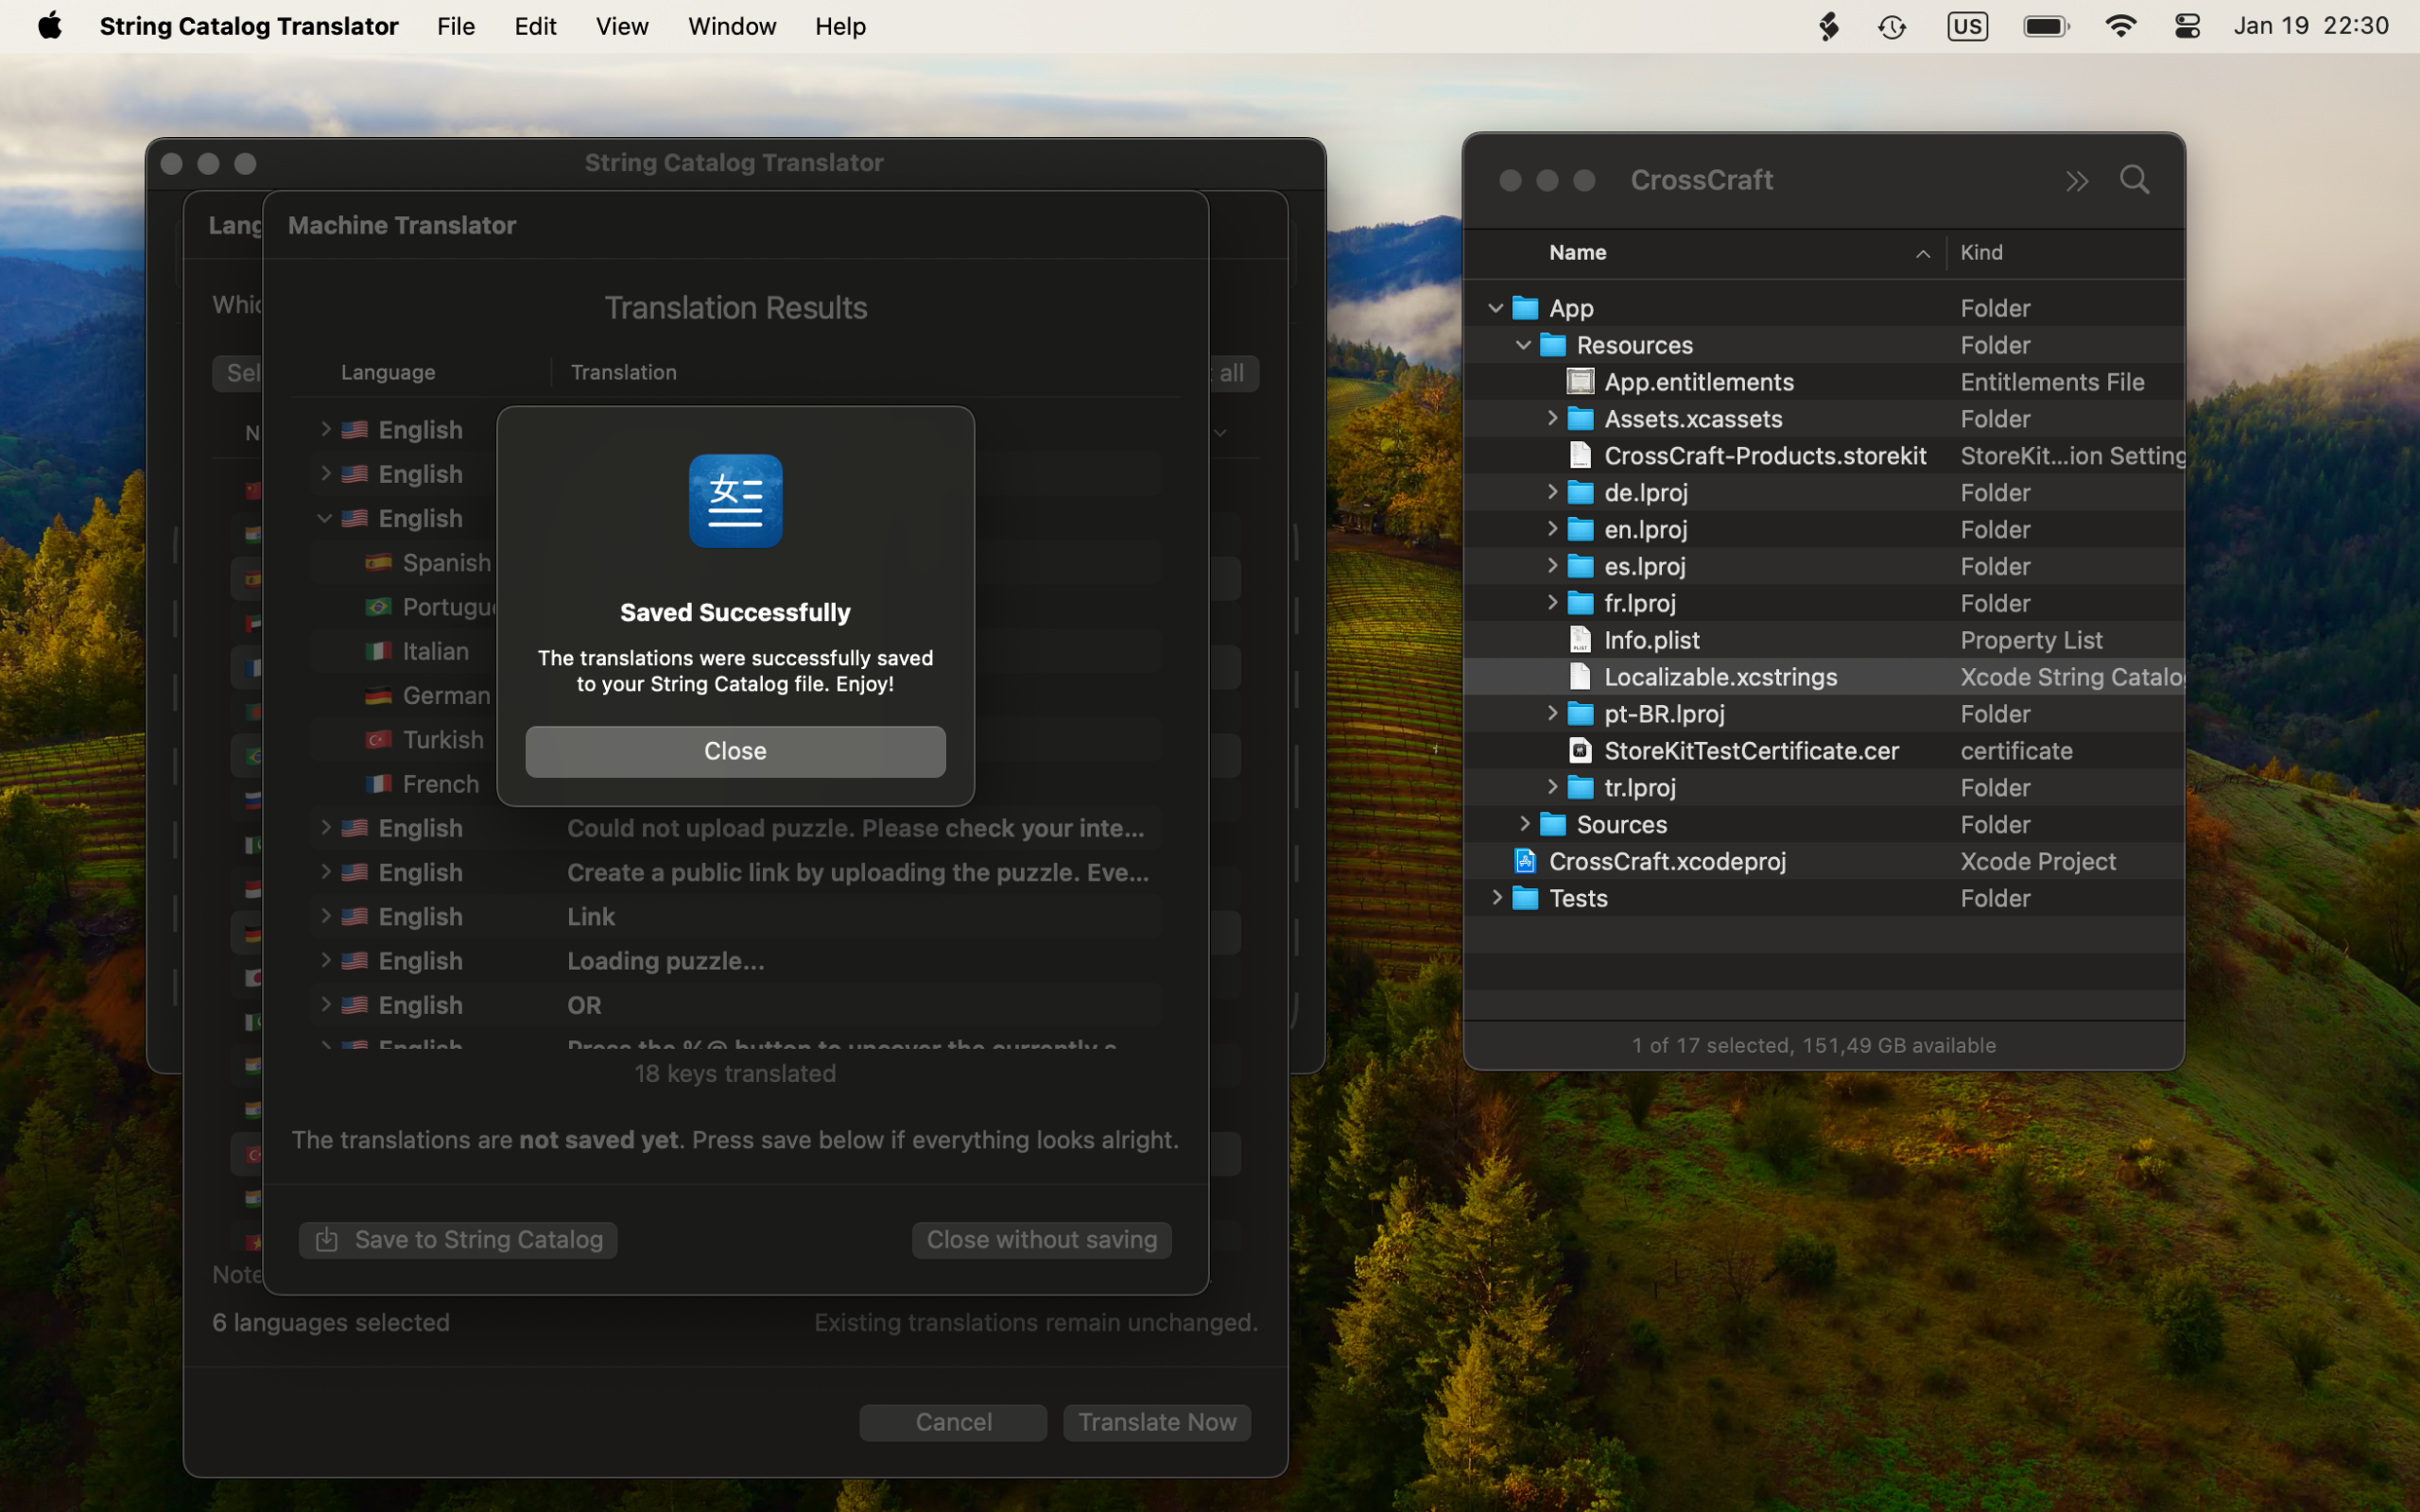2420x1512 pixels.
Task: Click the save icon in Save to String Catalog
Action: [x=327, y=1240]
